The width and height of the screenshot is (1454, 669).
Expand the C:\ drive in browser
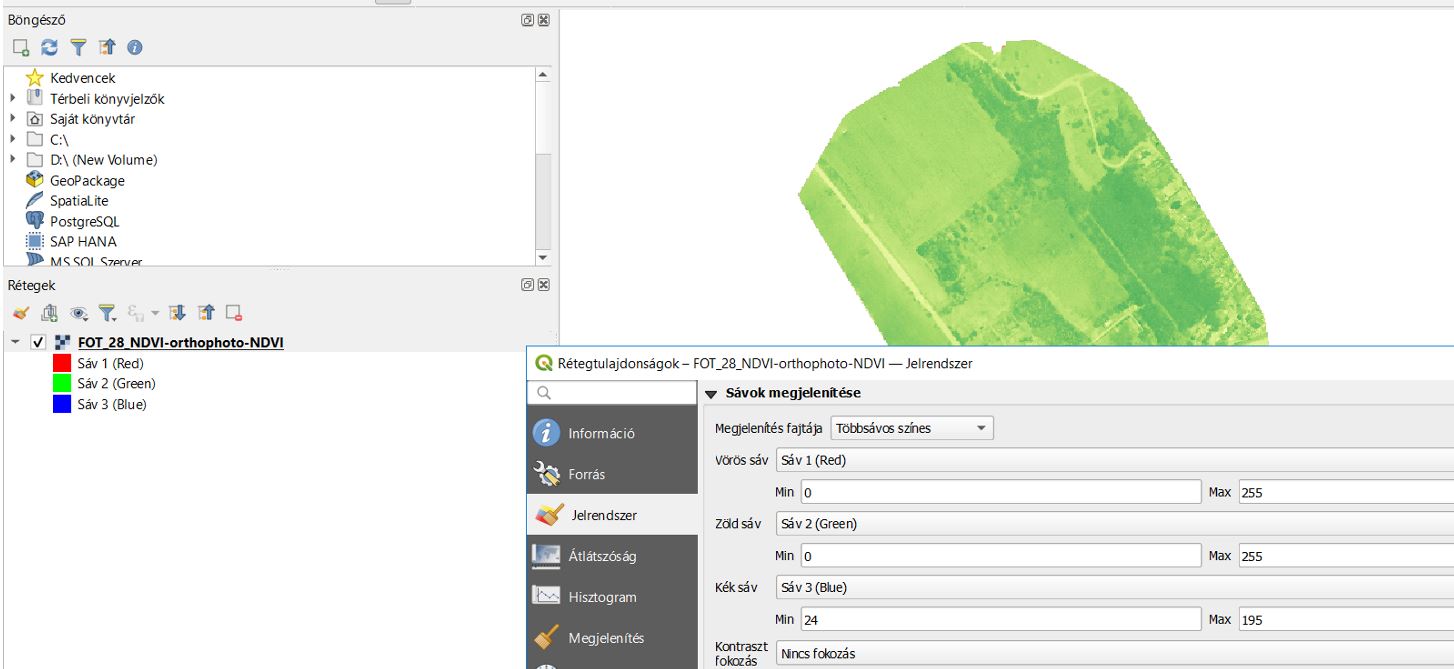pyautogui.click(x=10, y=139)
